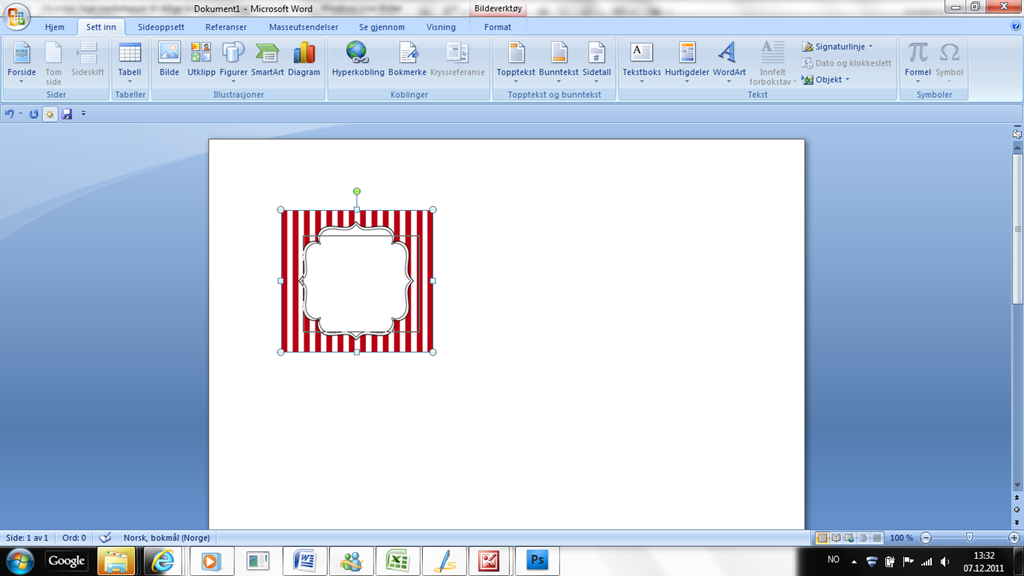Insert a blank page with Tom side
This screenshot has height=576, width=1024.
[x=54, y=62]
